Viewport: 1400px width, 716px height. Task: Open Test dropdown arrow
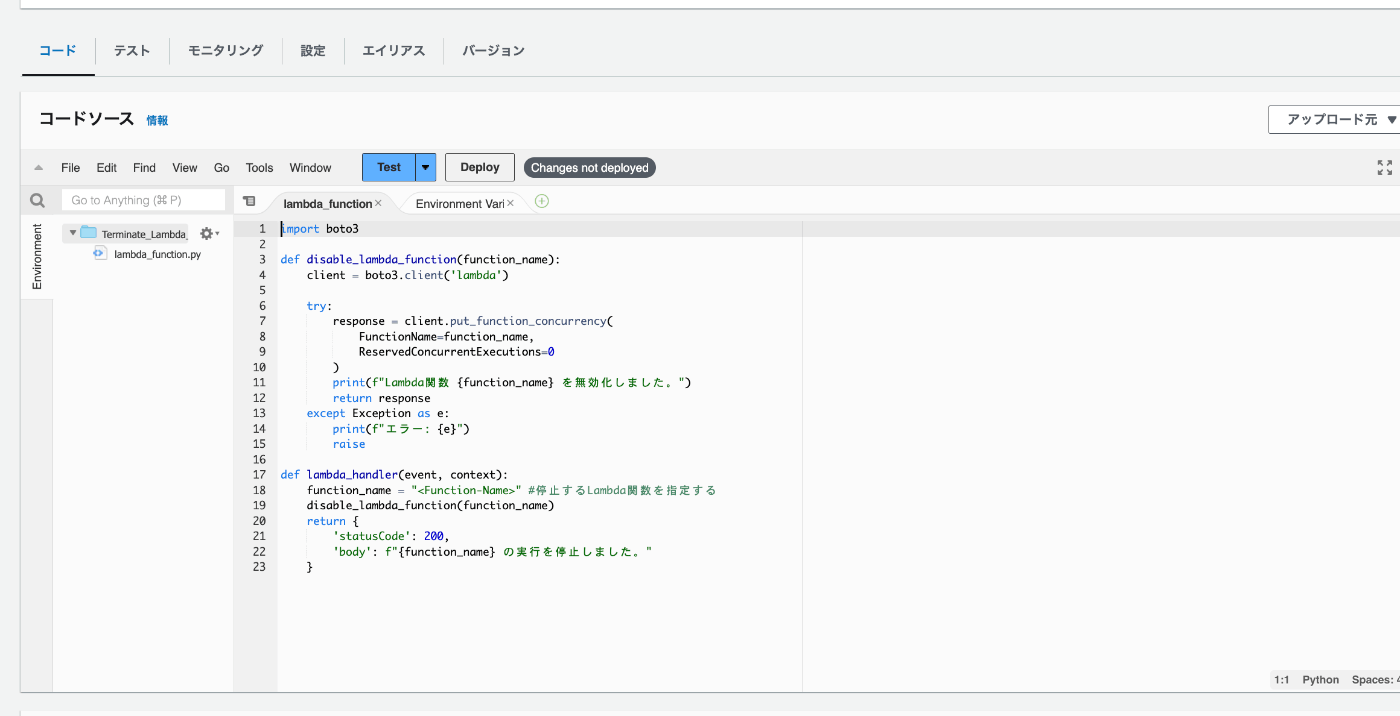coord(426,167)
